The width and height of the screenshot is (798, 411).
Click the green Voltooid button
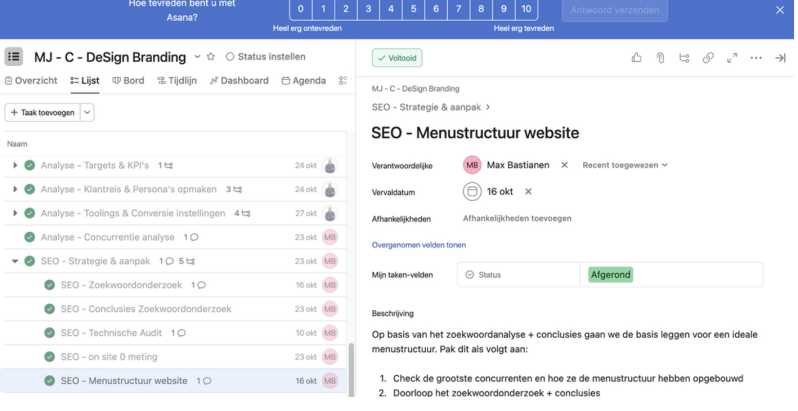[396, 58]
